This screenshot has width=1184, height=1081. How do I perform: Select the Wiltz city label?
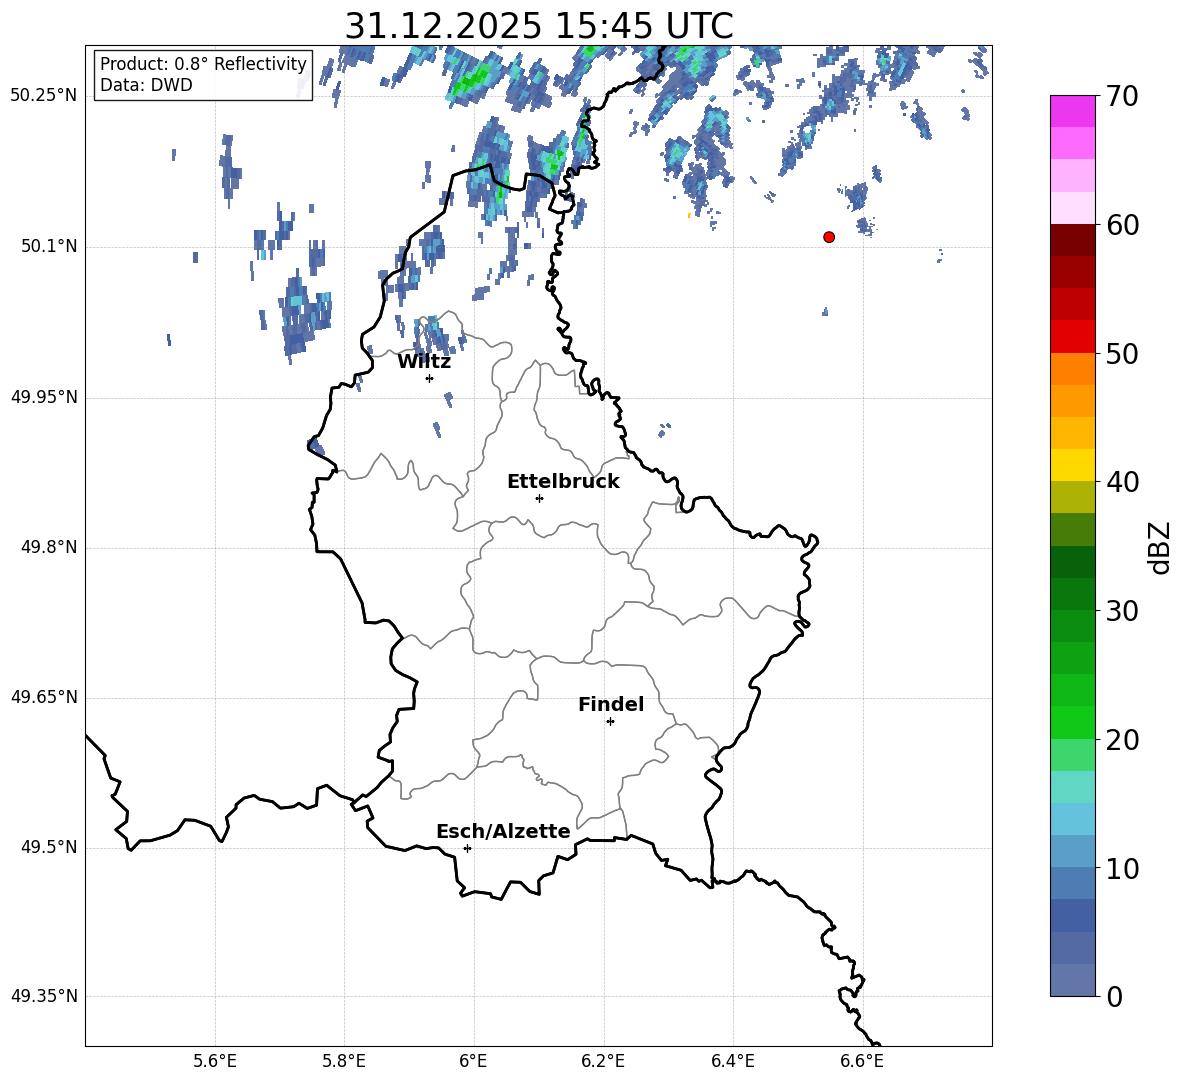click(424, 362)
